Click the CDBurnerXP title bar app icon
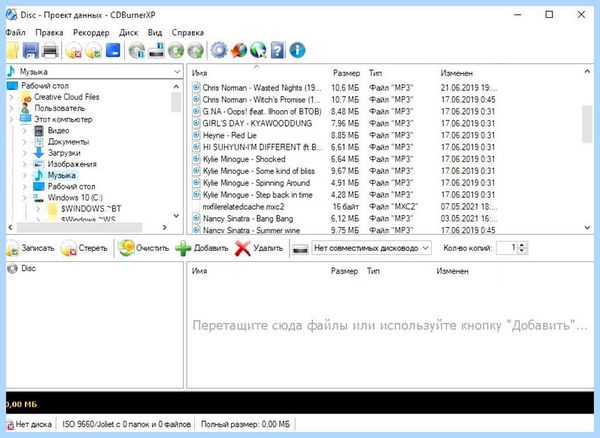 (x=11, y=15)
